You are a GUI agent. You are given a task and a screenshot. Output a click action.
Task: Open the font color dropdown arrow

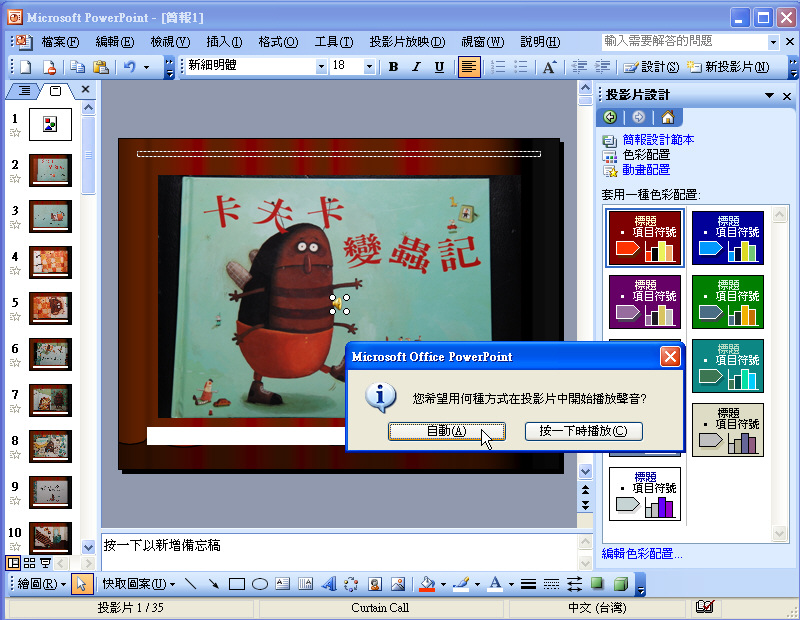pos(511,584)
